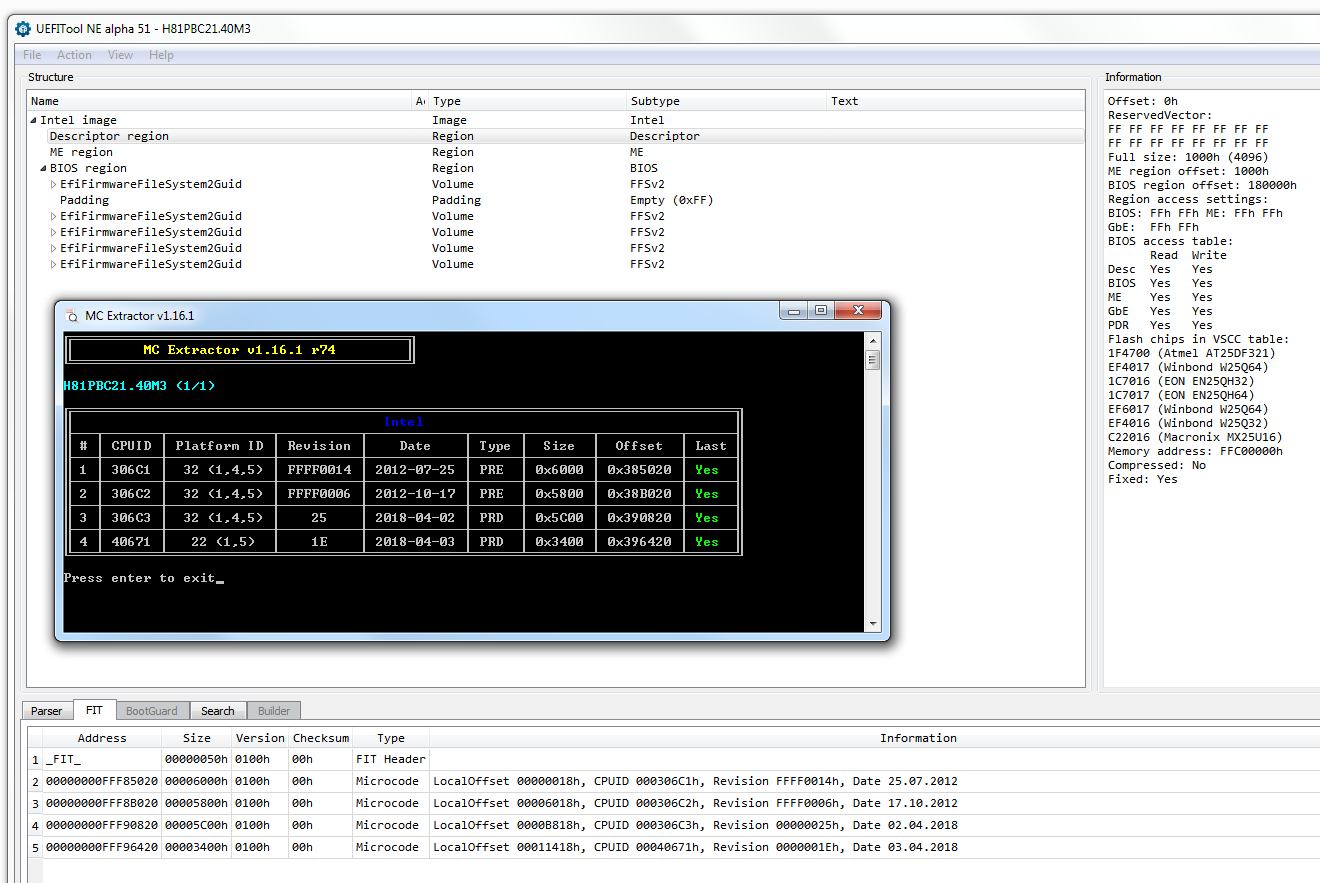Select the _FIT_ header row in FIT table
Viewport: 1320px width, 883px height.
coord(673,759)
